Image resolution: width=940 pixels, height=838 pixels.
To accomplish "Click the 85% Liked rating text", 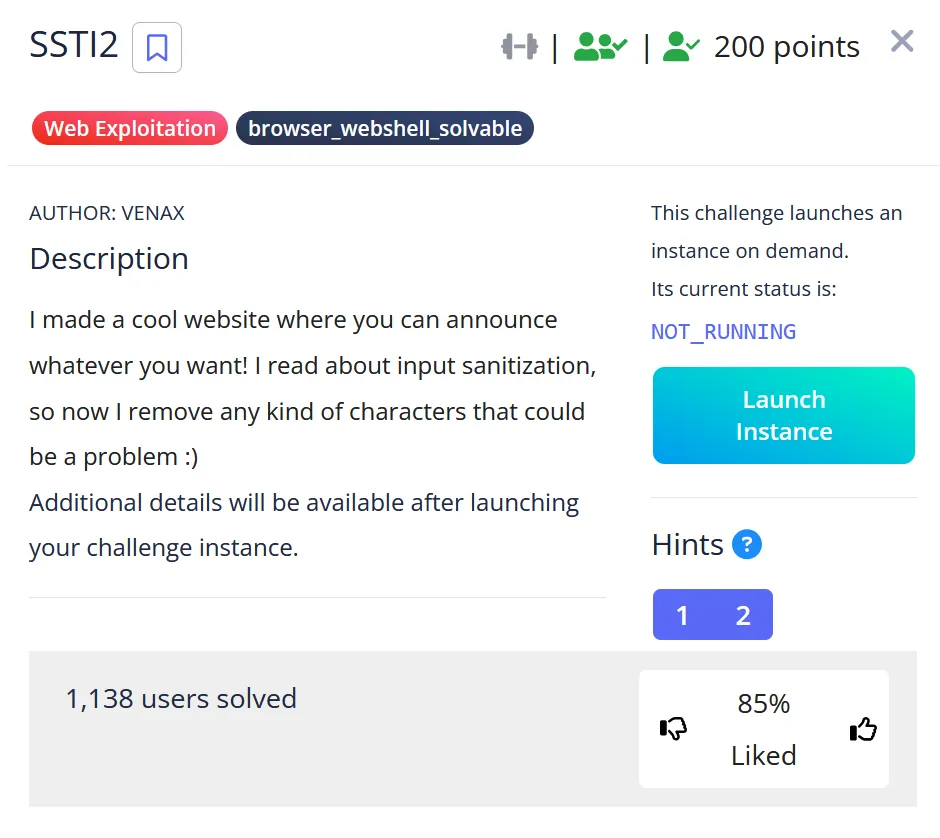I will pos(764,729).
